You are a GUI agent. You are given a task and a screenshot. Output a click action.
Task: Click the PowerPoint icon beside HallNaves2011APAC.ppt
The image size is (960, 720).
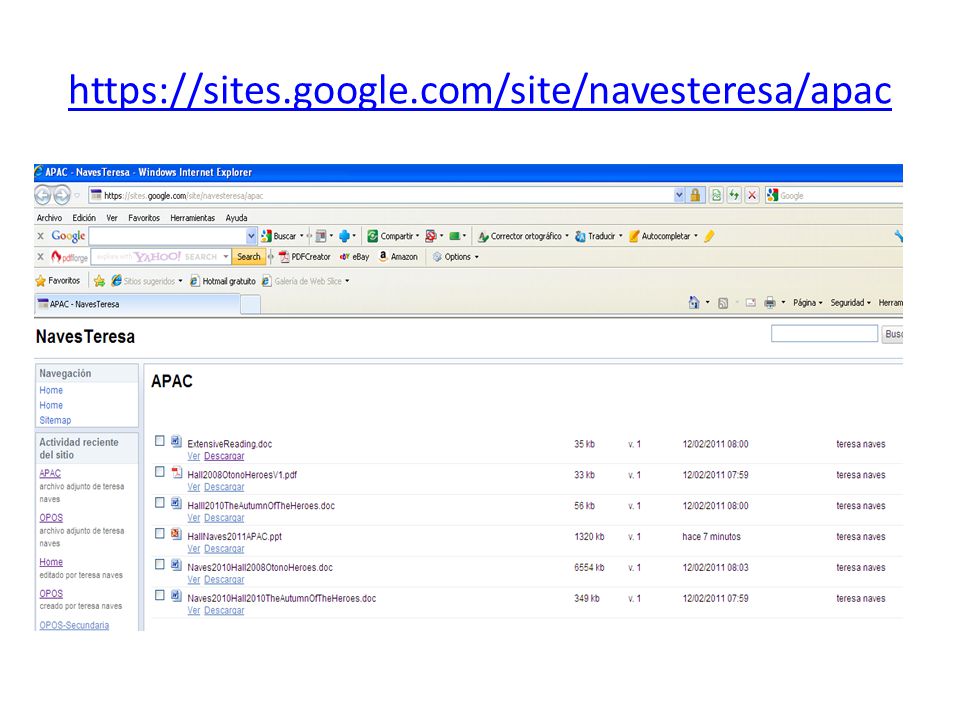[x=176, y=534]
